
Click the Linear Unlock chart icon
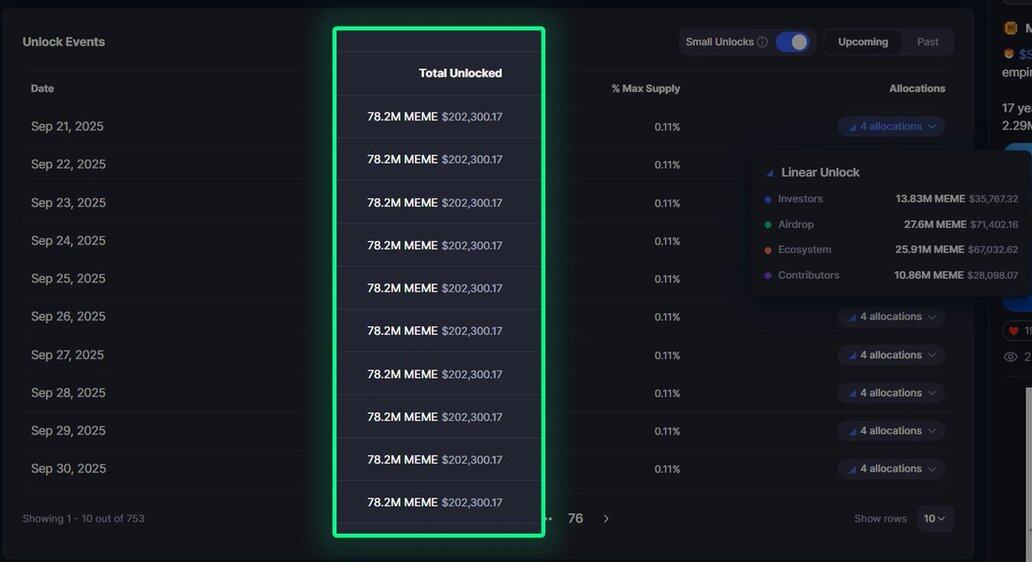769,173
